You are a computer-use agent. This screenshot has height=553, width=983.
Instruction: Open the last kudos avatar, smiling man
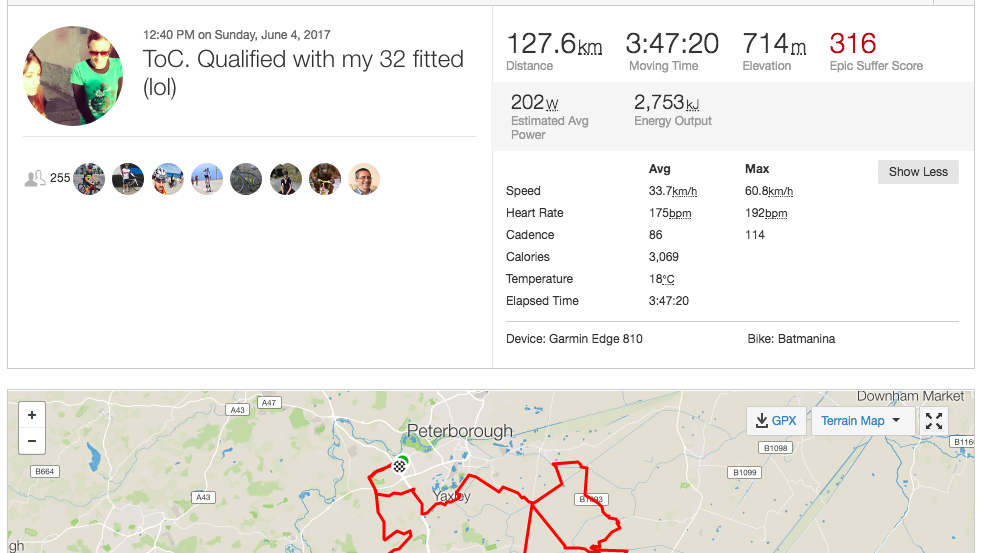(x=364, y=179)
